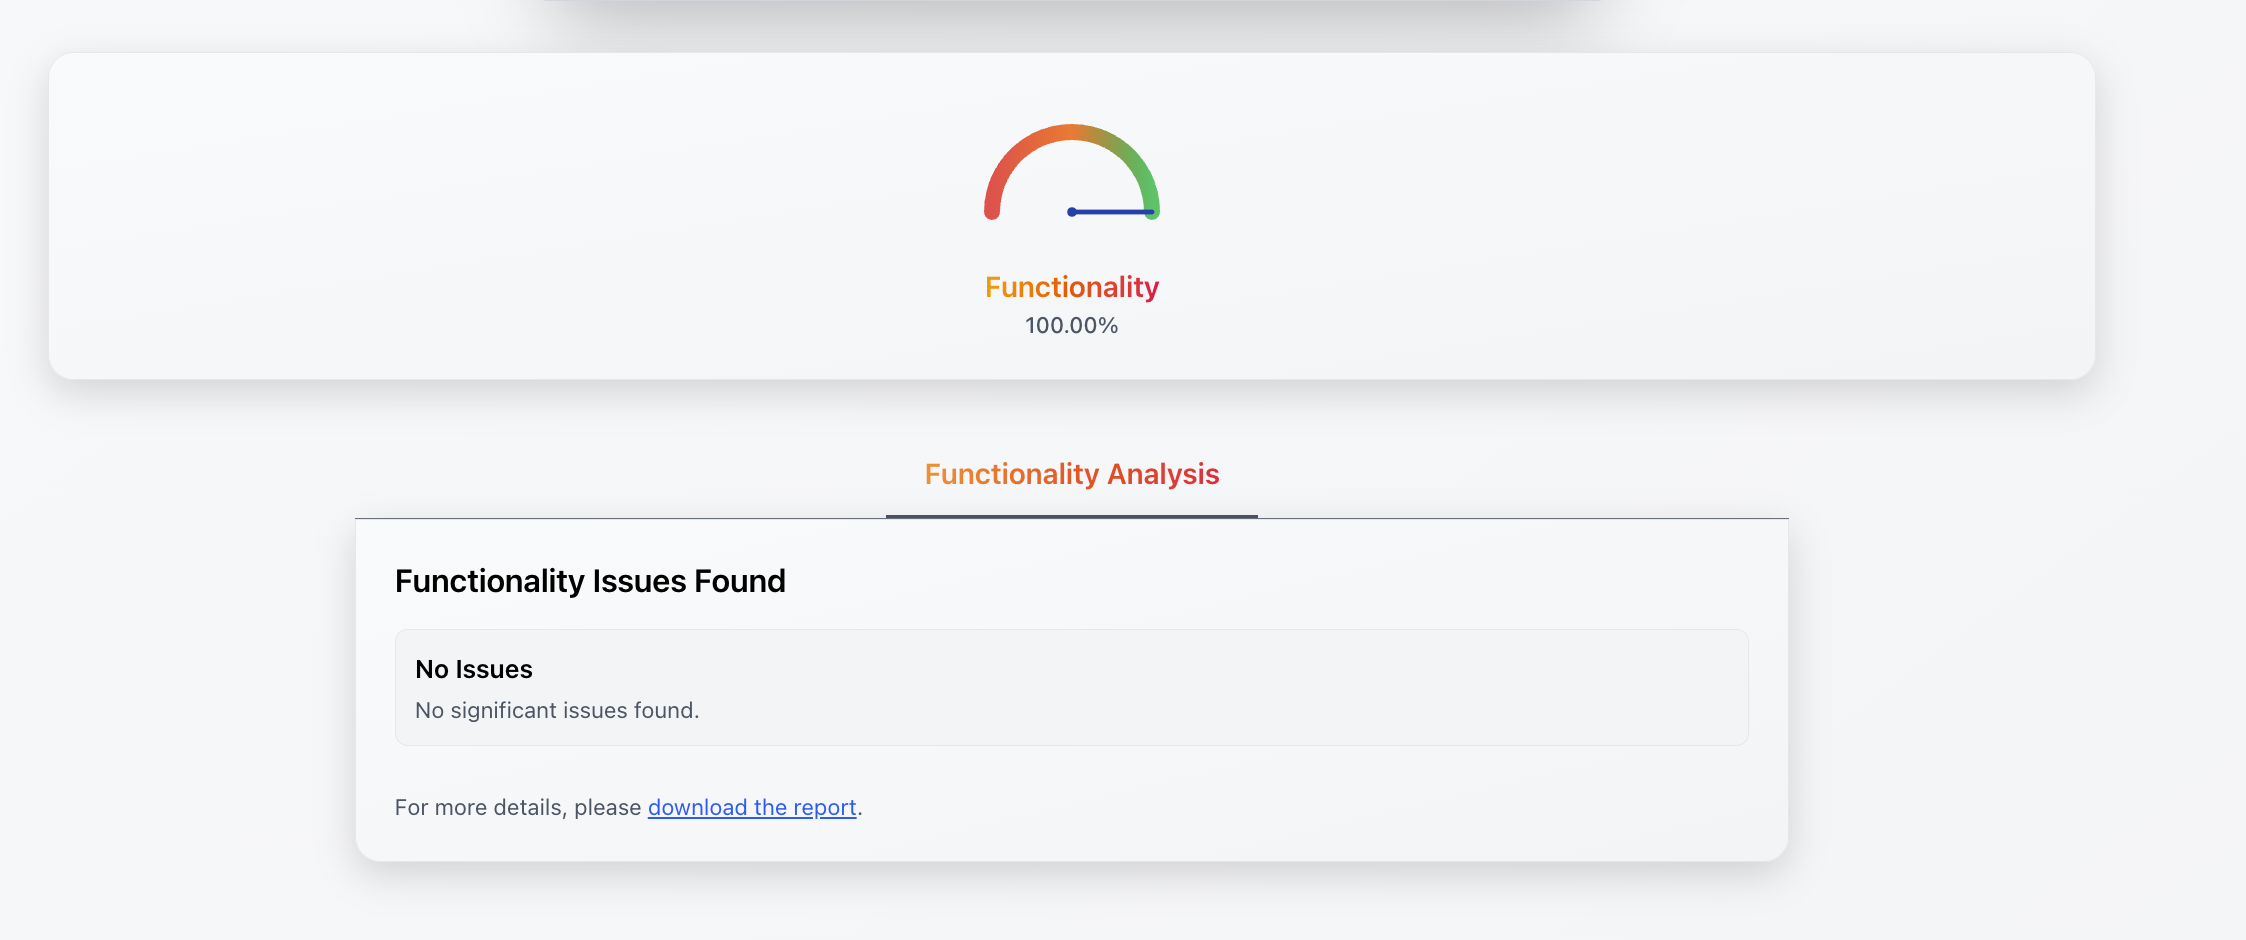Click the active tab underline indicator
The width and height of the screenshot is (2246, 940).
point(1071,516)
